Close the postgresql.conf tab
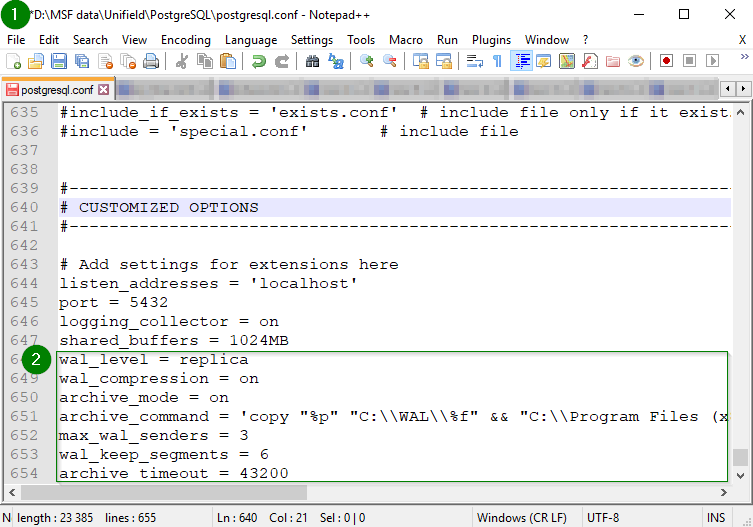This screenshot has height=527, width=753. [103, 89]
